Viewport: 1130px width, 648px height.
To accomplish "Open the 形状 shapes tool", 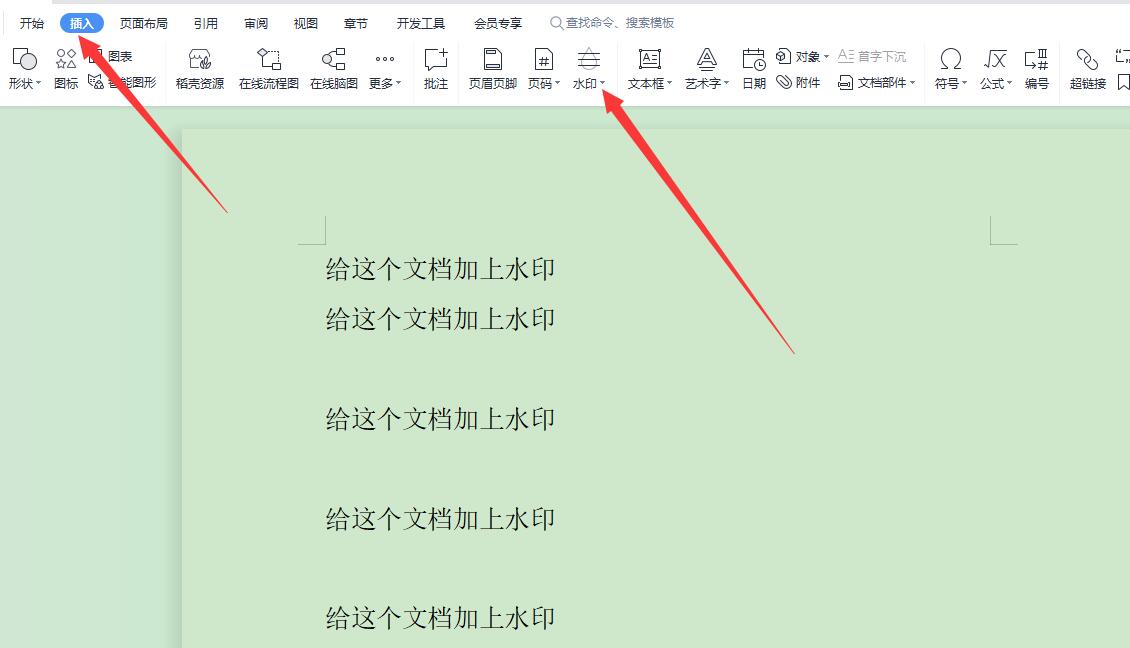I will (x=24, y=68).
